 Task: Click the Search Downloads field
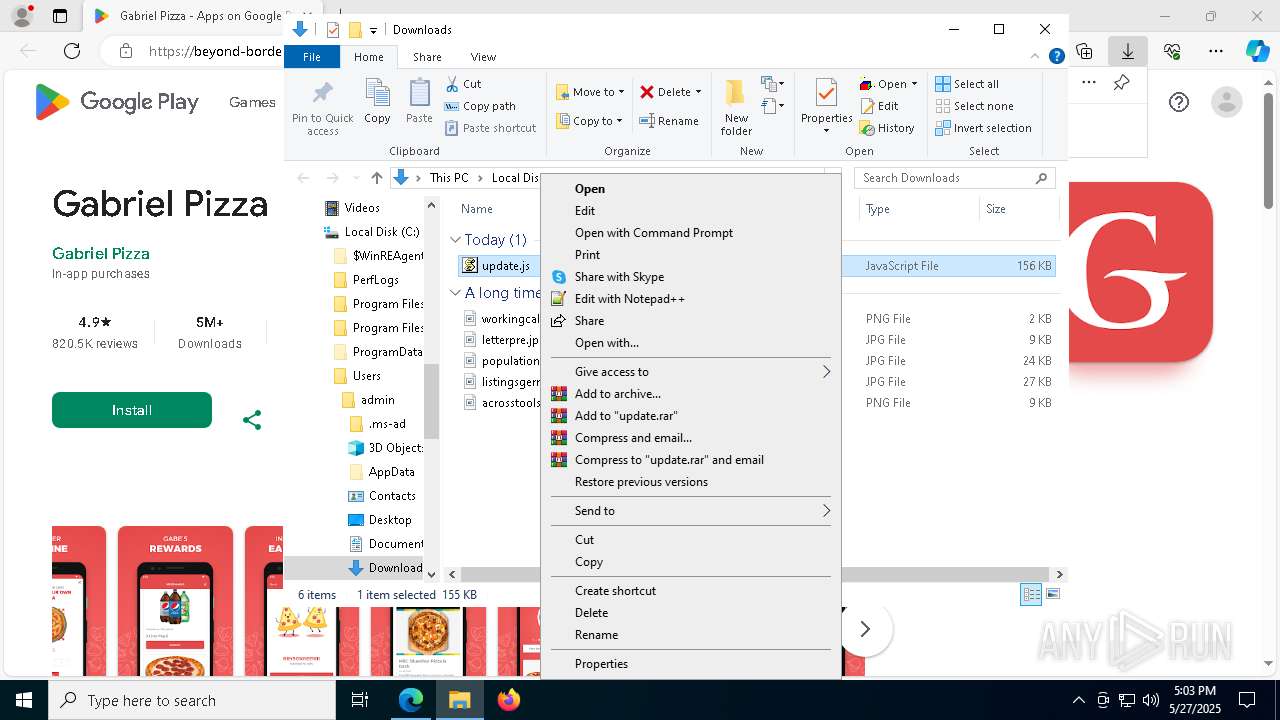click(x=955, y=178)
